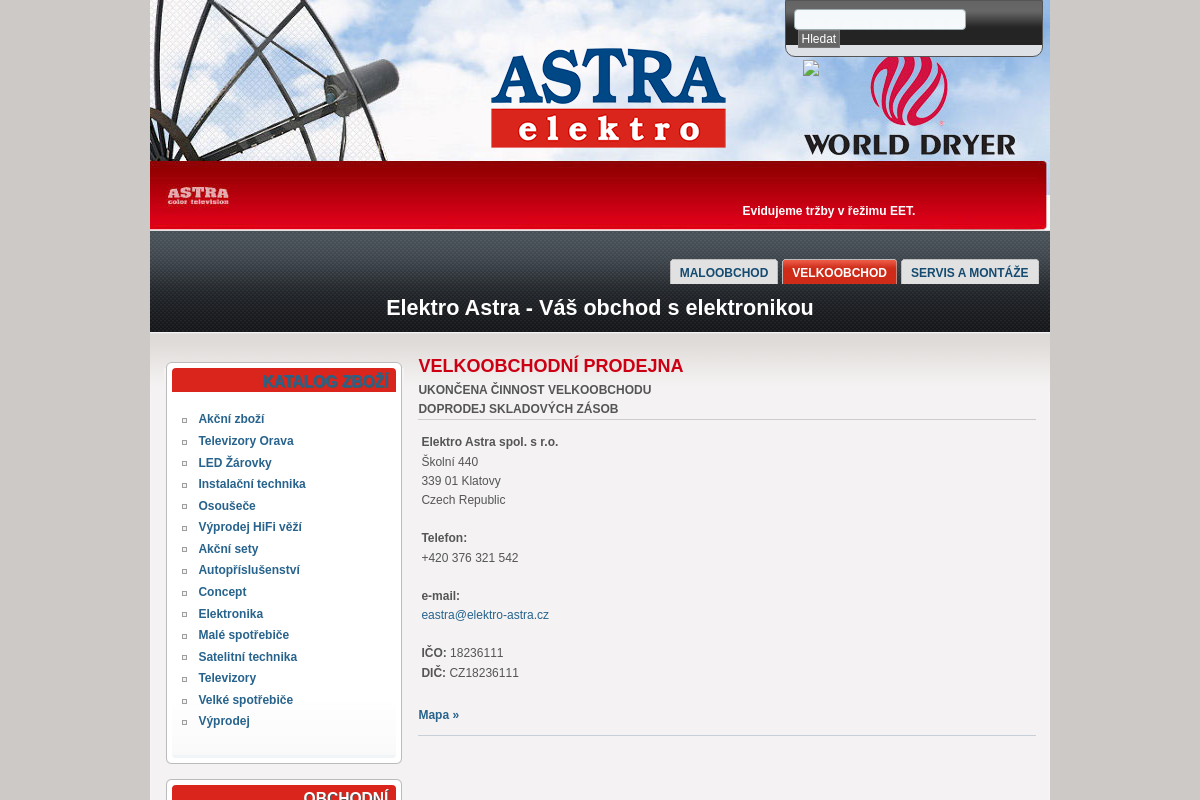
Task: Switch to the SERVIS A MONTÁŽE tab
Action: point(969,272)
